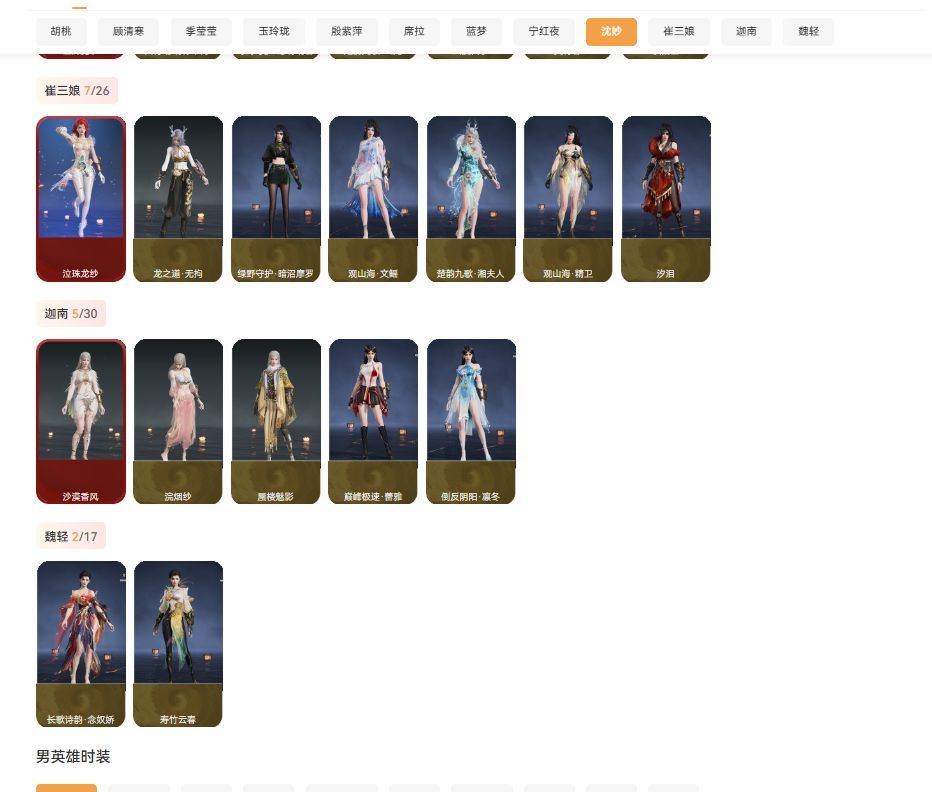Jump to the 崔三娘 section tab

pos(678,31)
